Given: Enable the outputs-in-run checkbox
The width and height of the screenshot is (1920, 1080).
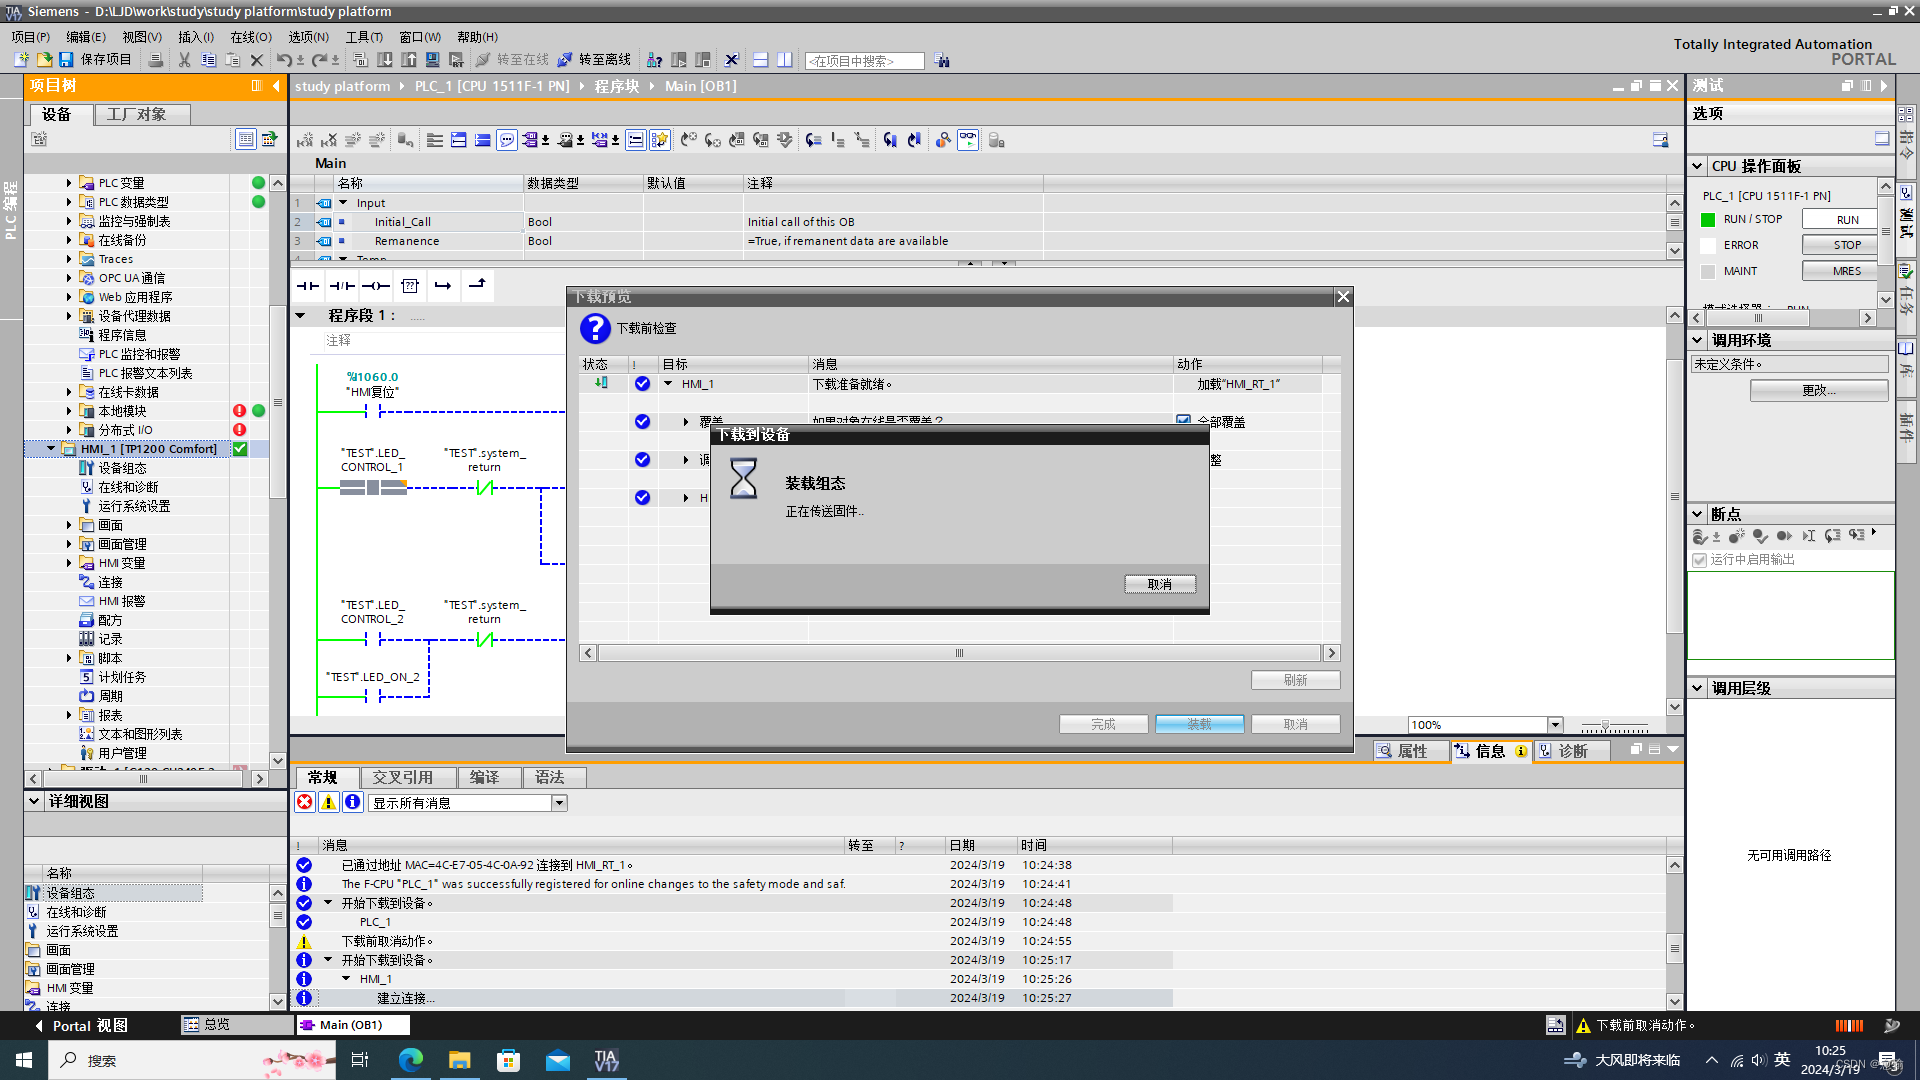Looking at the screenshot, I should [1699, 560].
